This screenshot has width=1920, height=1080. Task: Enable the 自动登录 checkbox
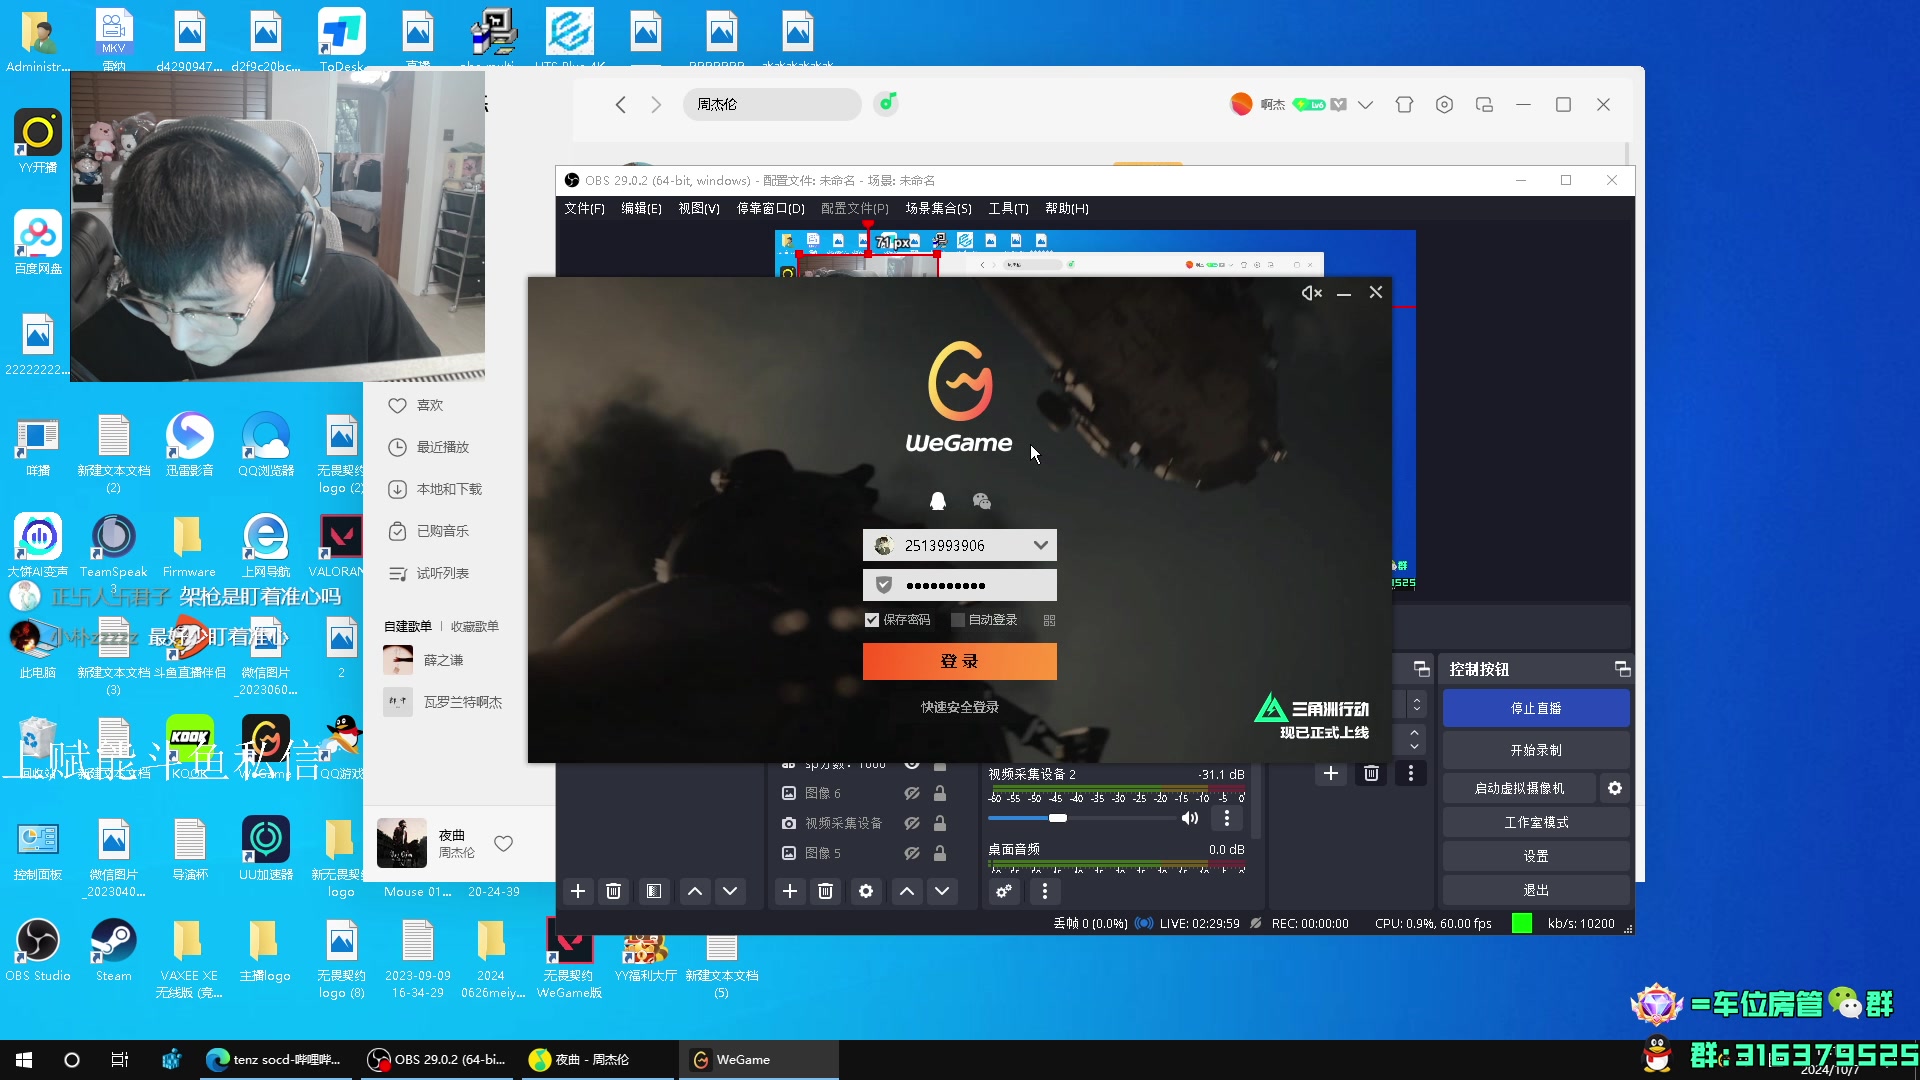point(957,620)
